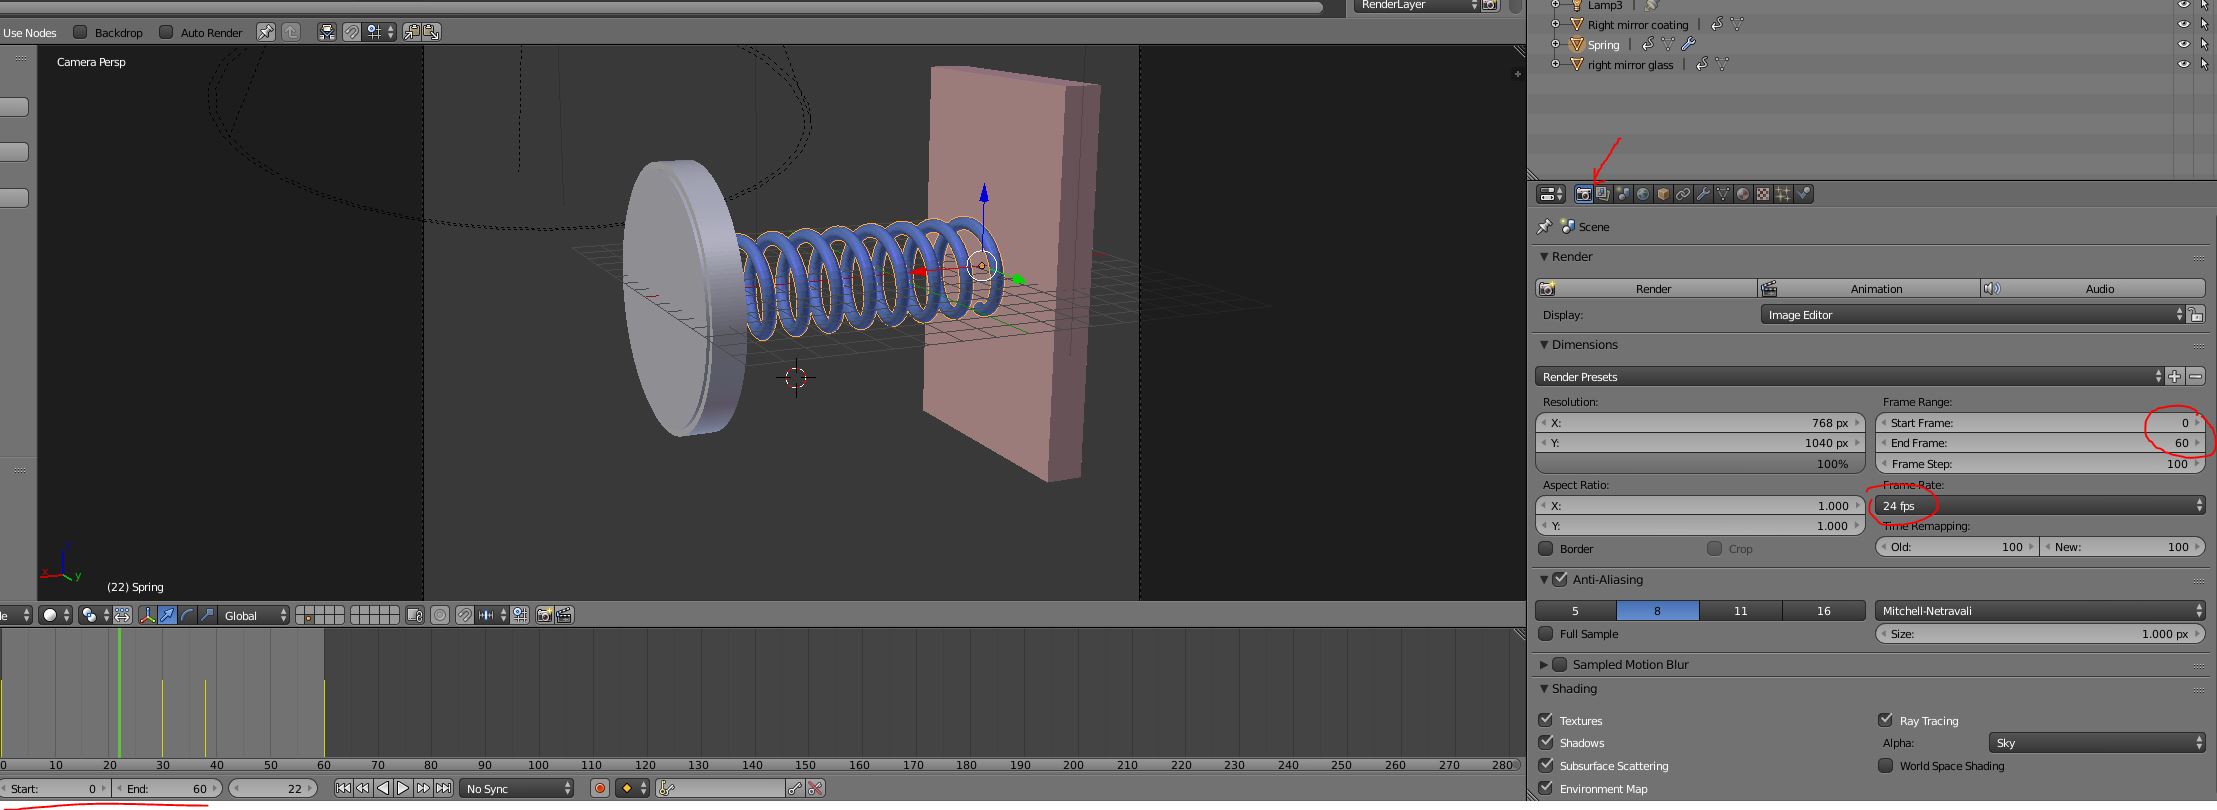This screenshot has width=2217, height=810.
Task: Toggle the 3D manipulator widget icon
Action: pyautogui.click(x=147, y=615)
